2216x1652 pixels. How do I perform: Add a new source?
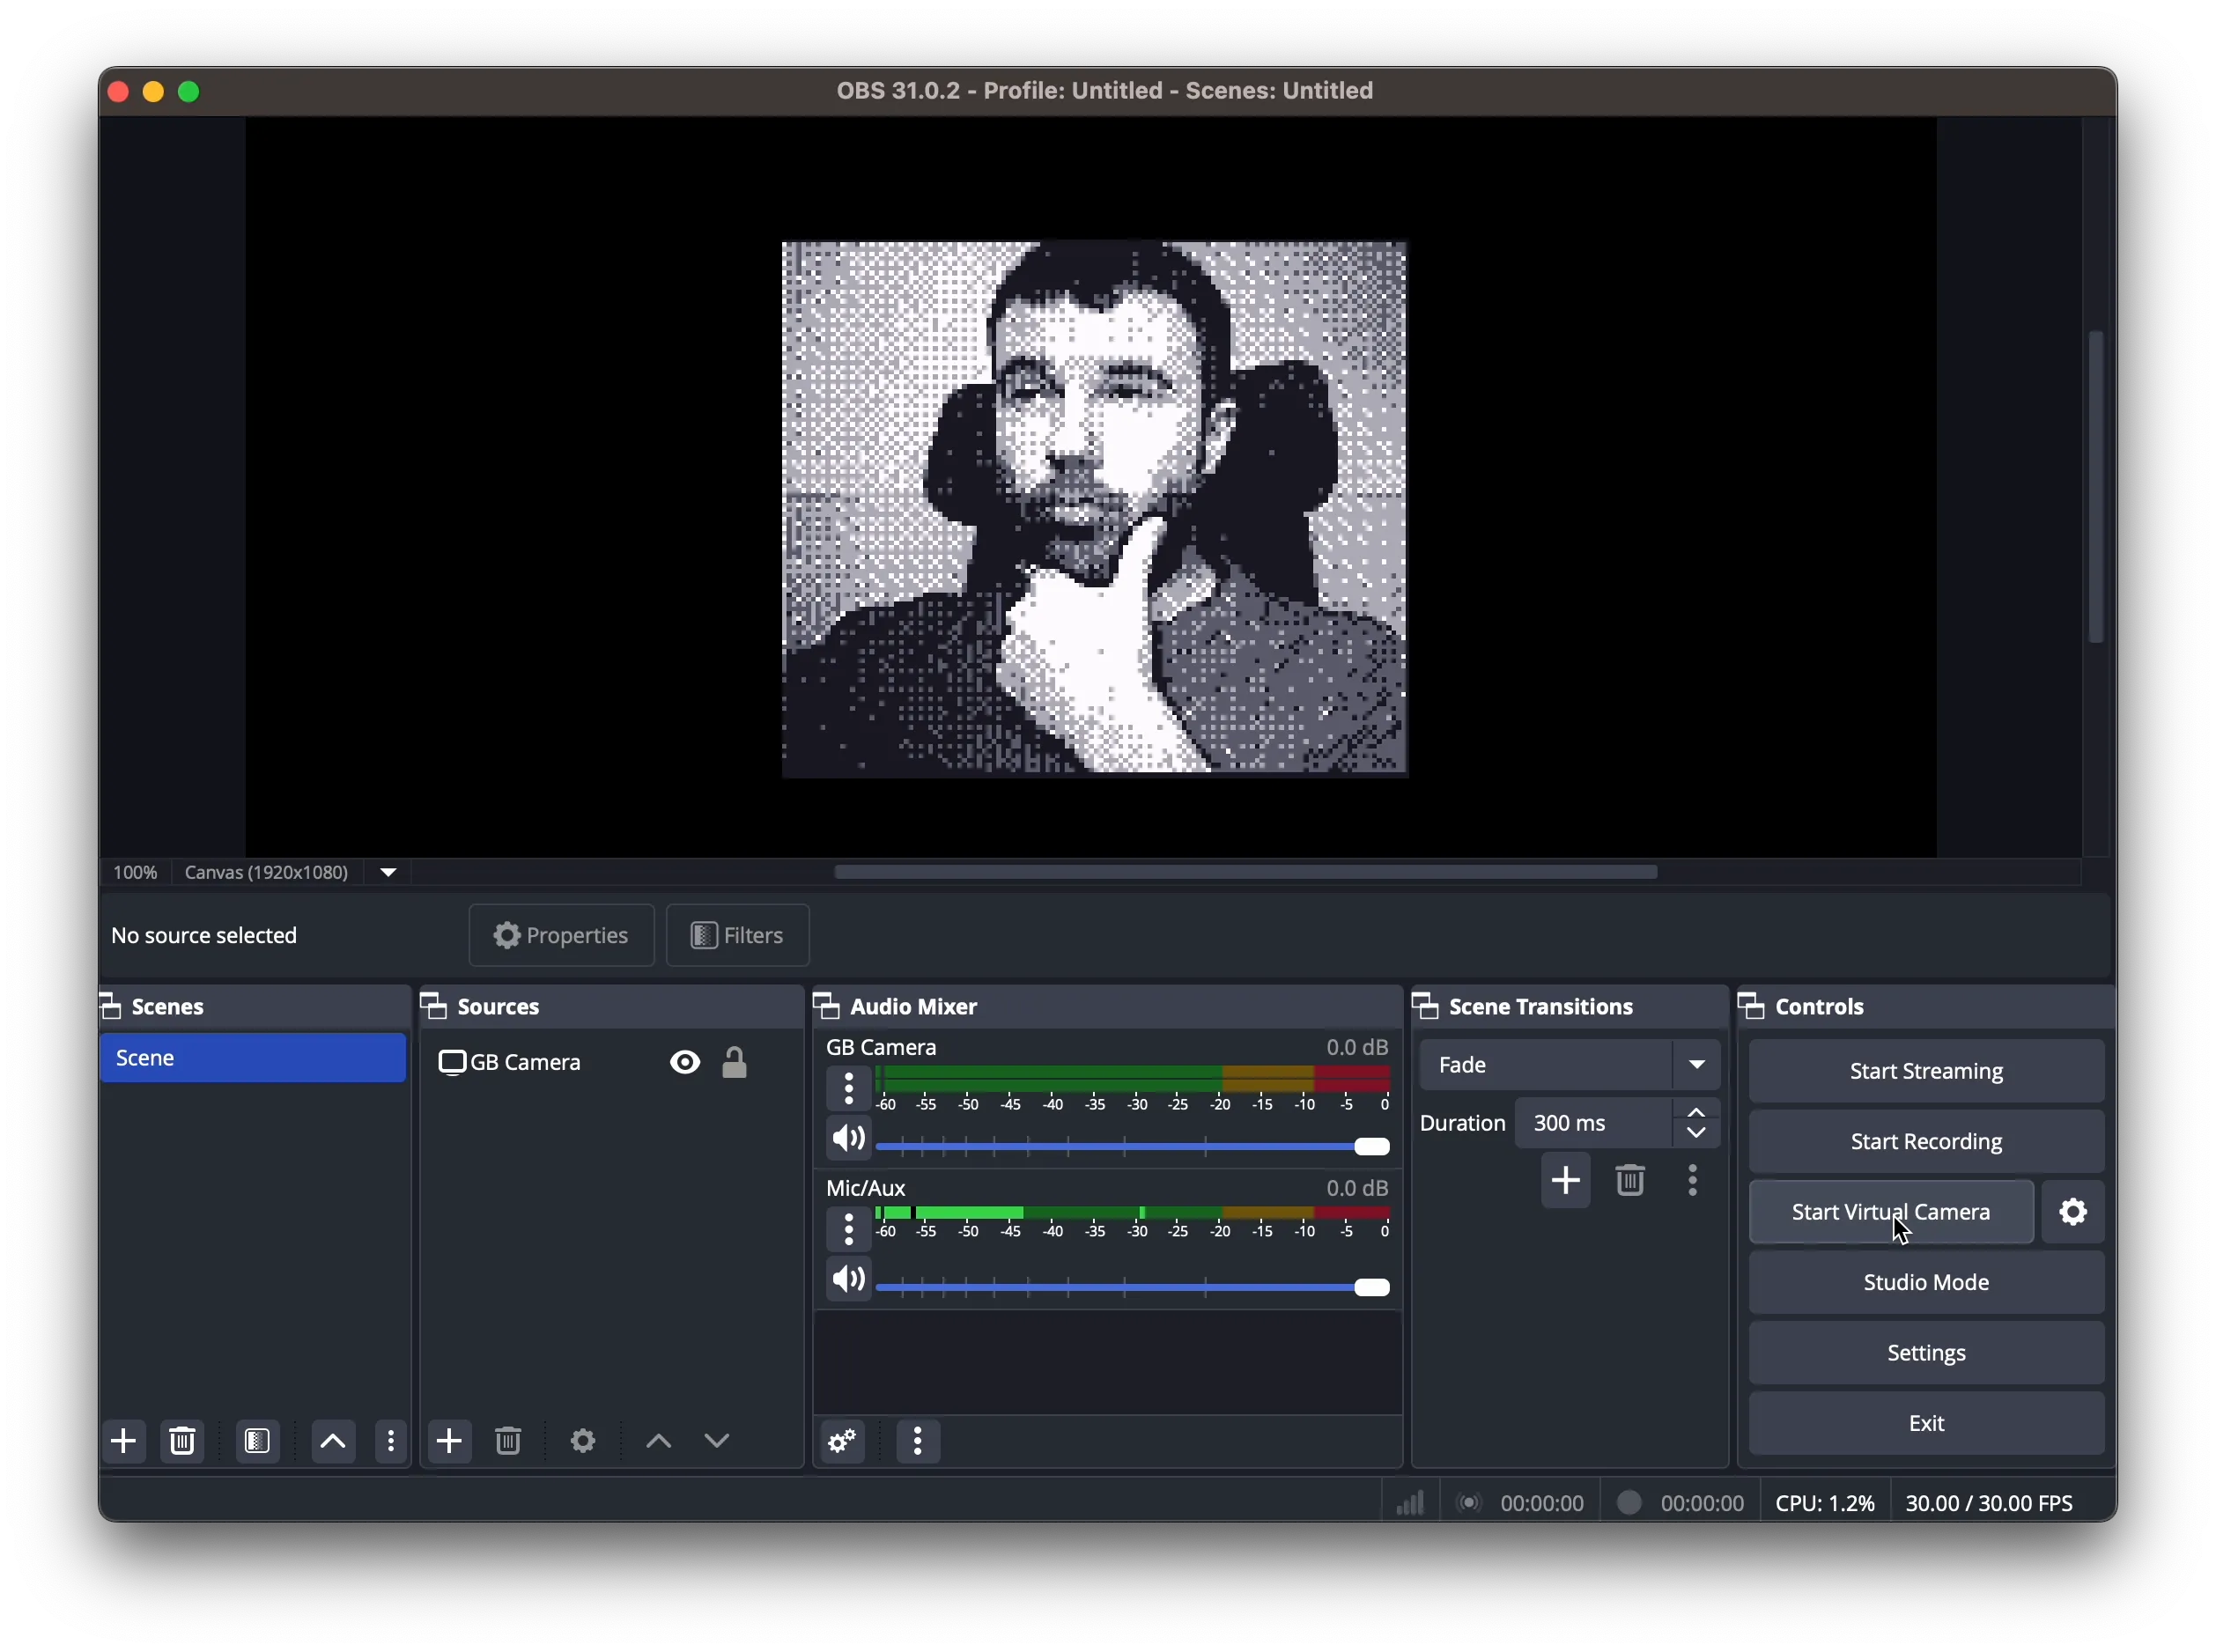pyautogui.click(x=450, y=1441)
